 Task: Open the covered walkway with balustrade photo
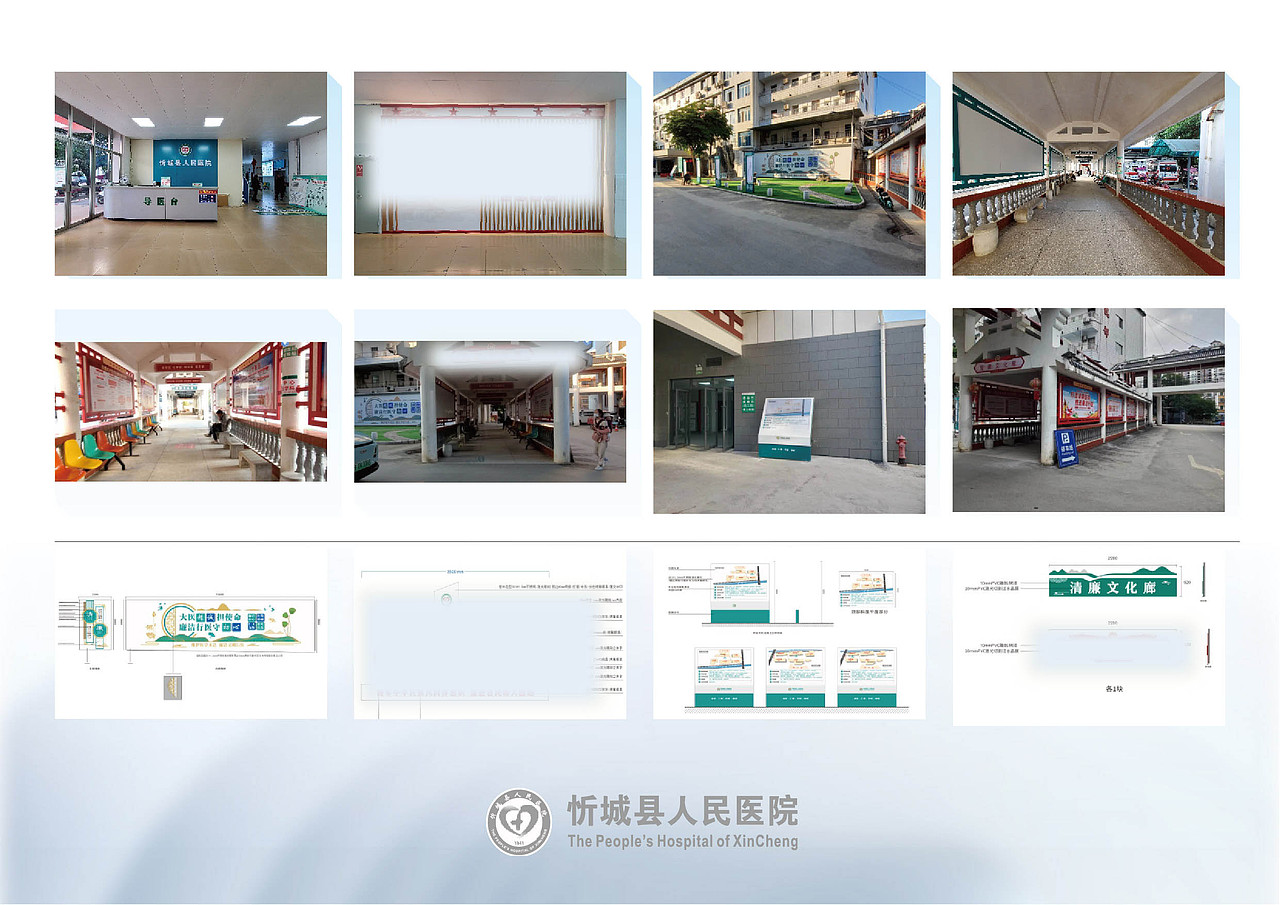(1087, 172)
